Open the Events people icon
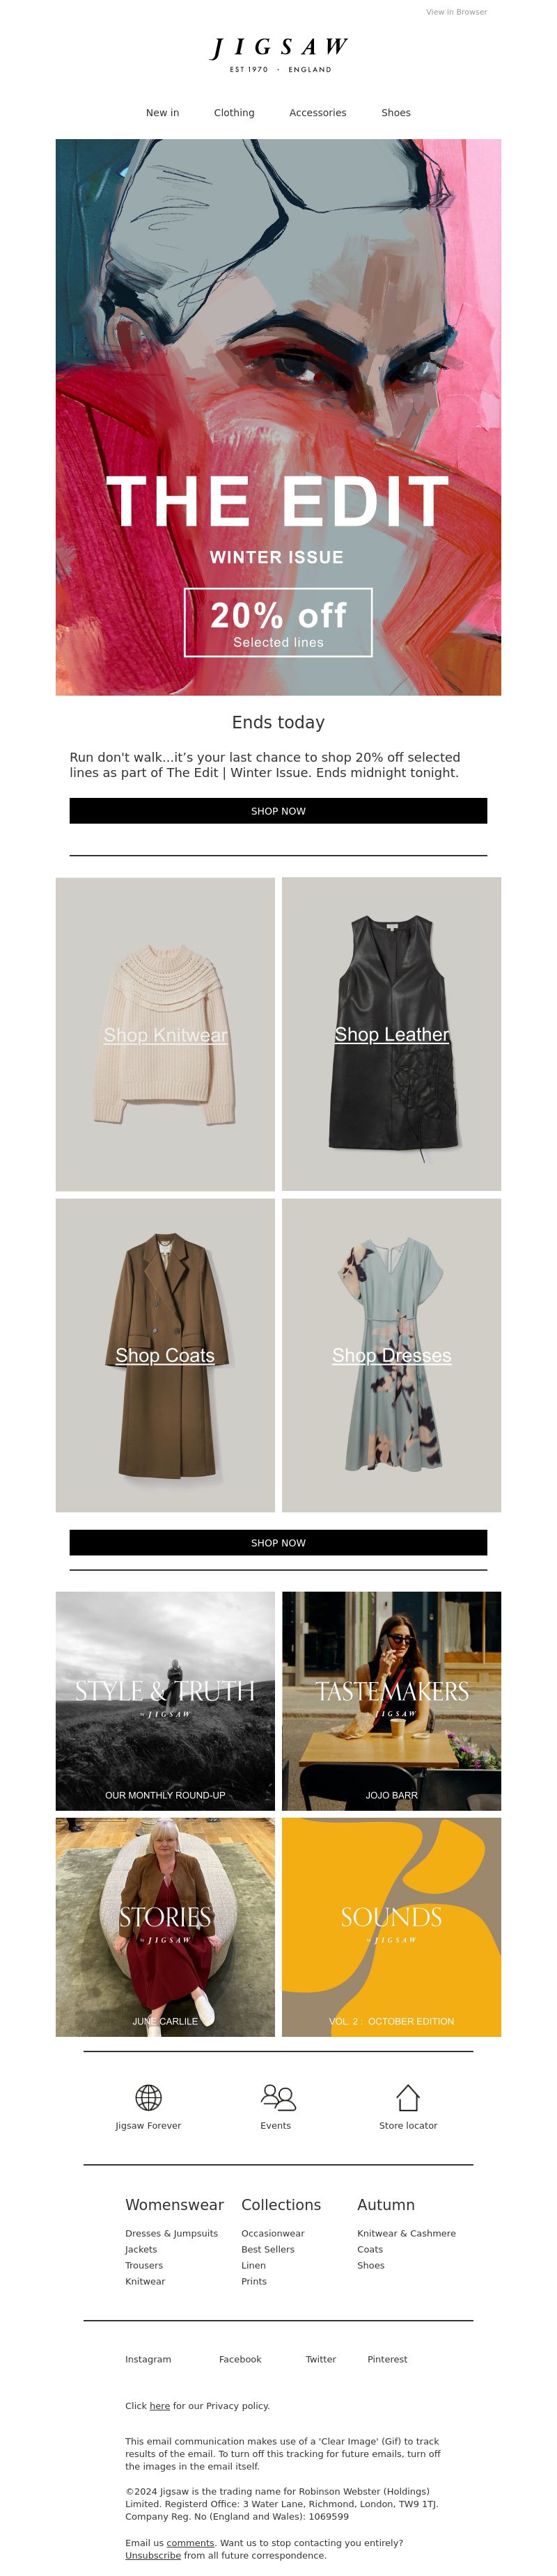 tap(277, 2096)
